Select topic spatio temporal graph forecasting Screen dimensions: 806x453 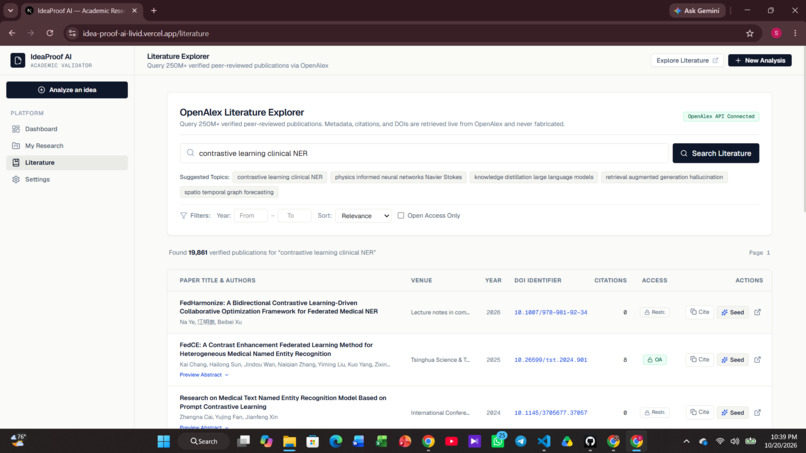229,192
